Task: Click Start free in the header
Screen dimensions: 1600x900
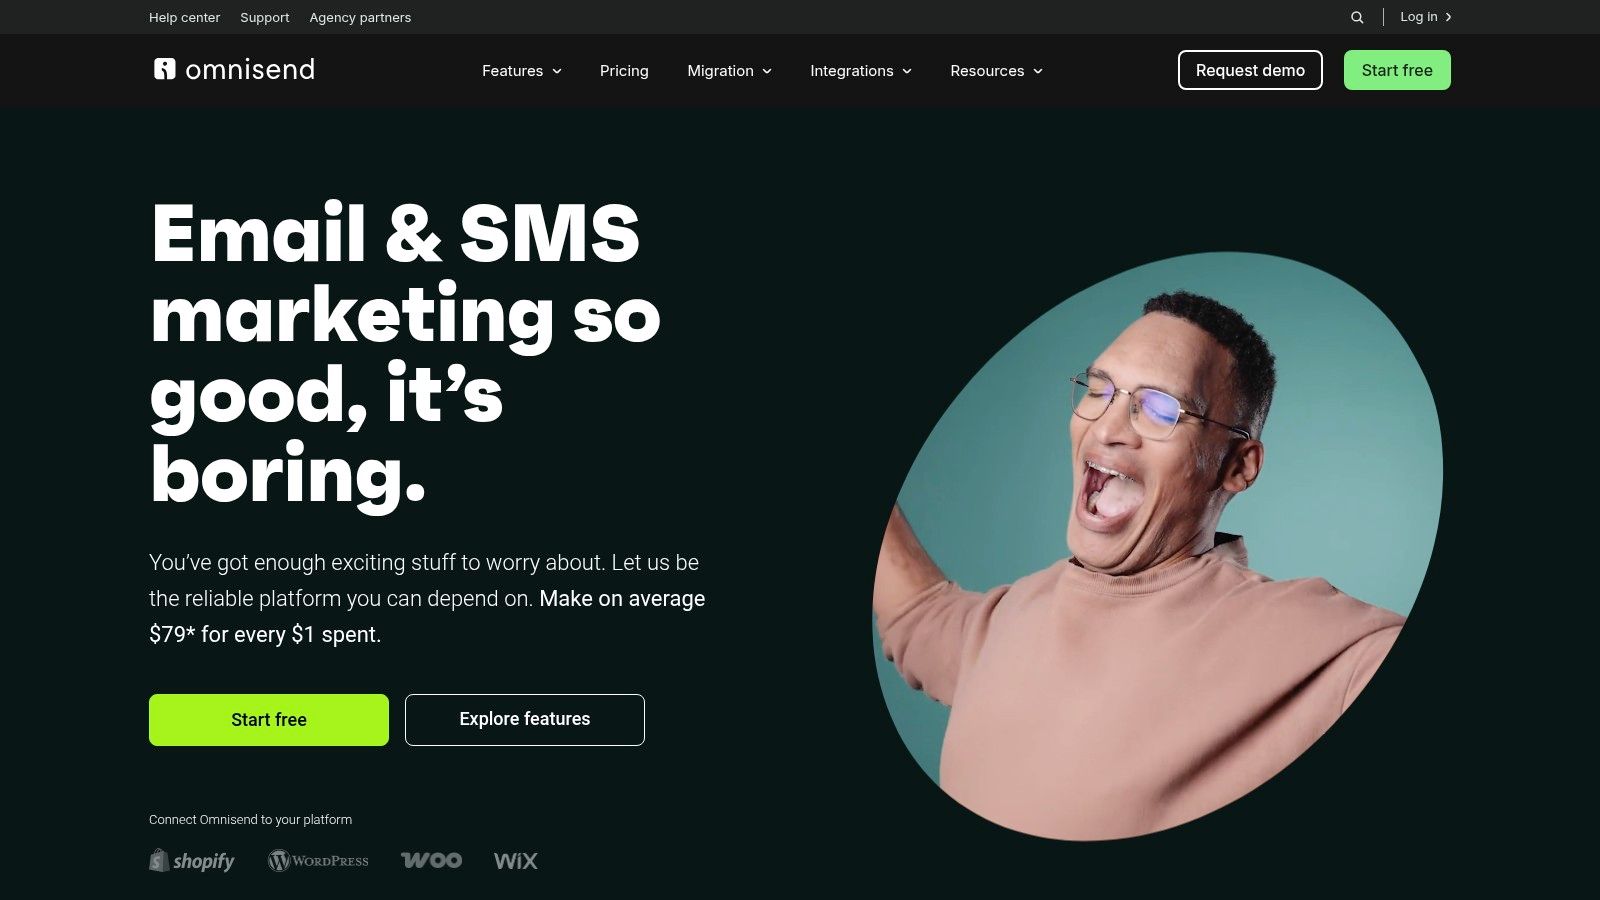Action: 1397,70
